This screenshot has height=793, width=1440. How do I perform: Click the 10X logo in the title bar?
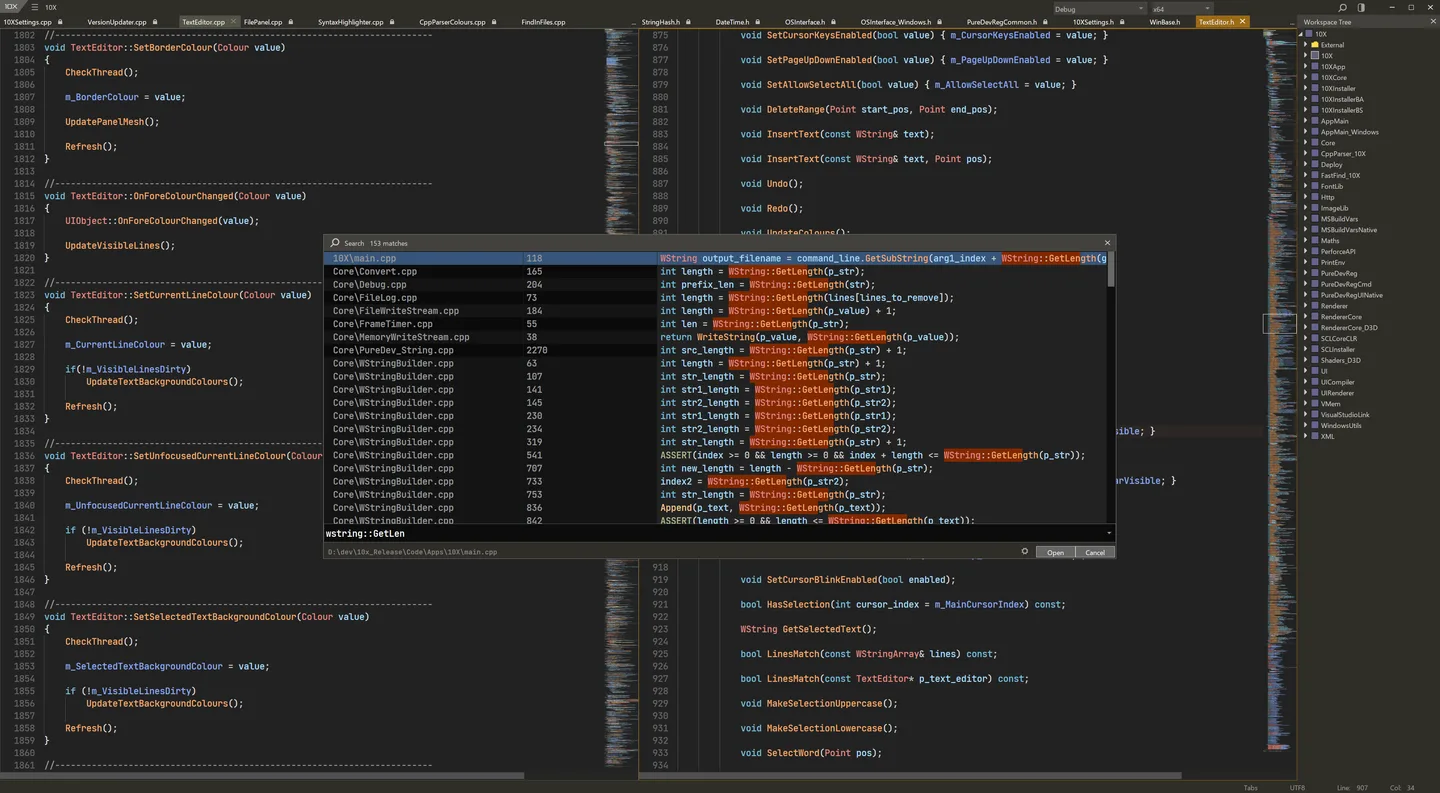click(11, 7)
